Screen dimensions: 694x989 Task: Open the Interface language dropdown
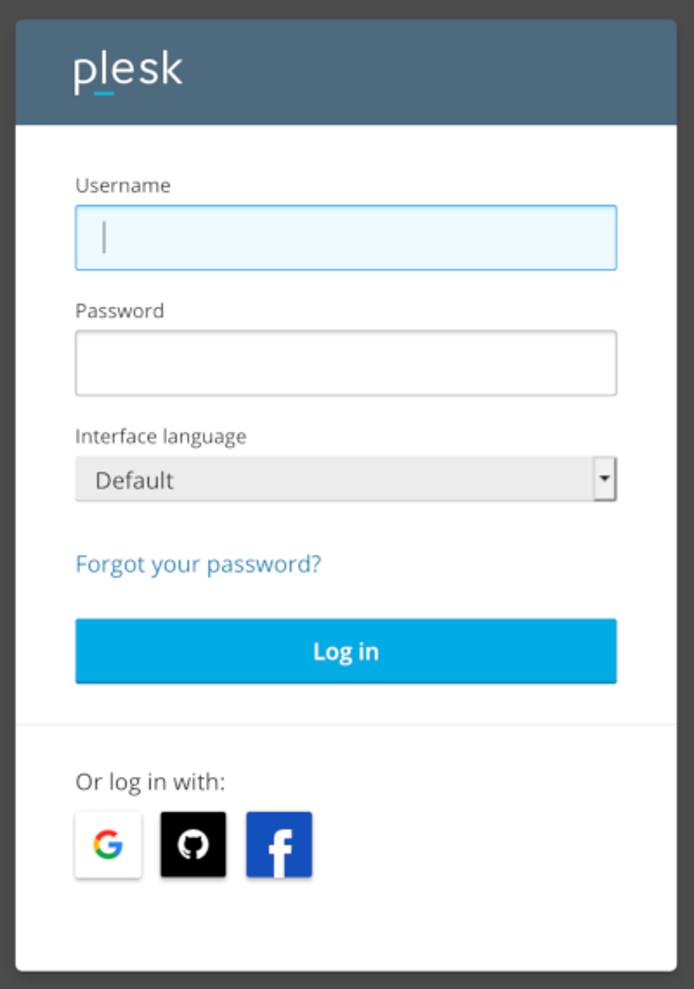345,480
